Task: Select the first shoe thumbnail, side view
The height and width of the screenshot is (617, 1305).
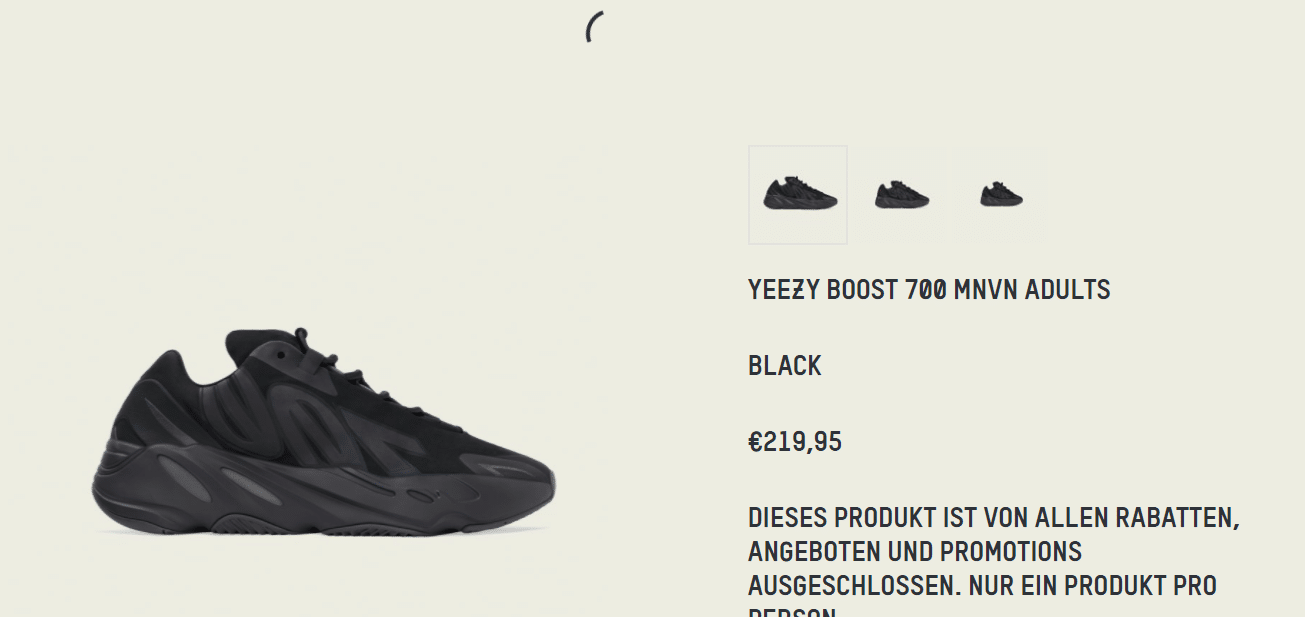Action: [798, 195]
